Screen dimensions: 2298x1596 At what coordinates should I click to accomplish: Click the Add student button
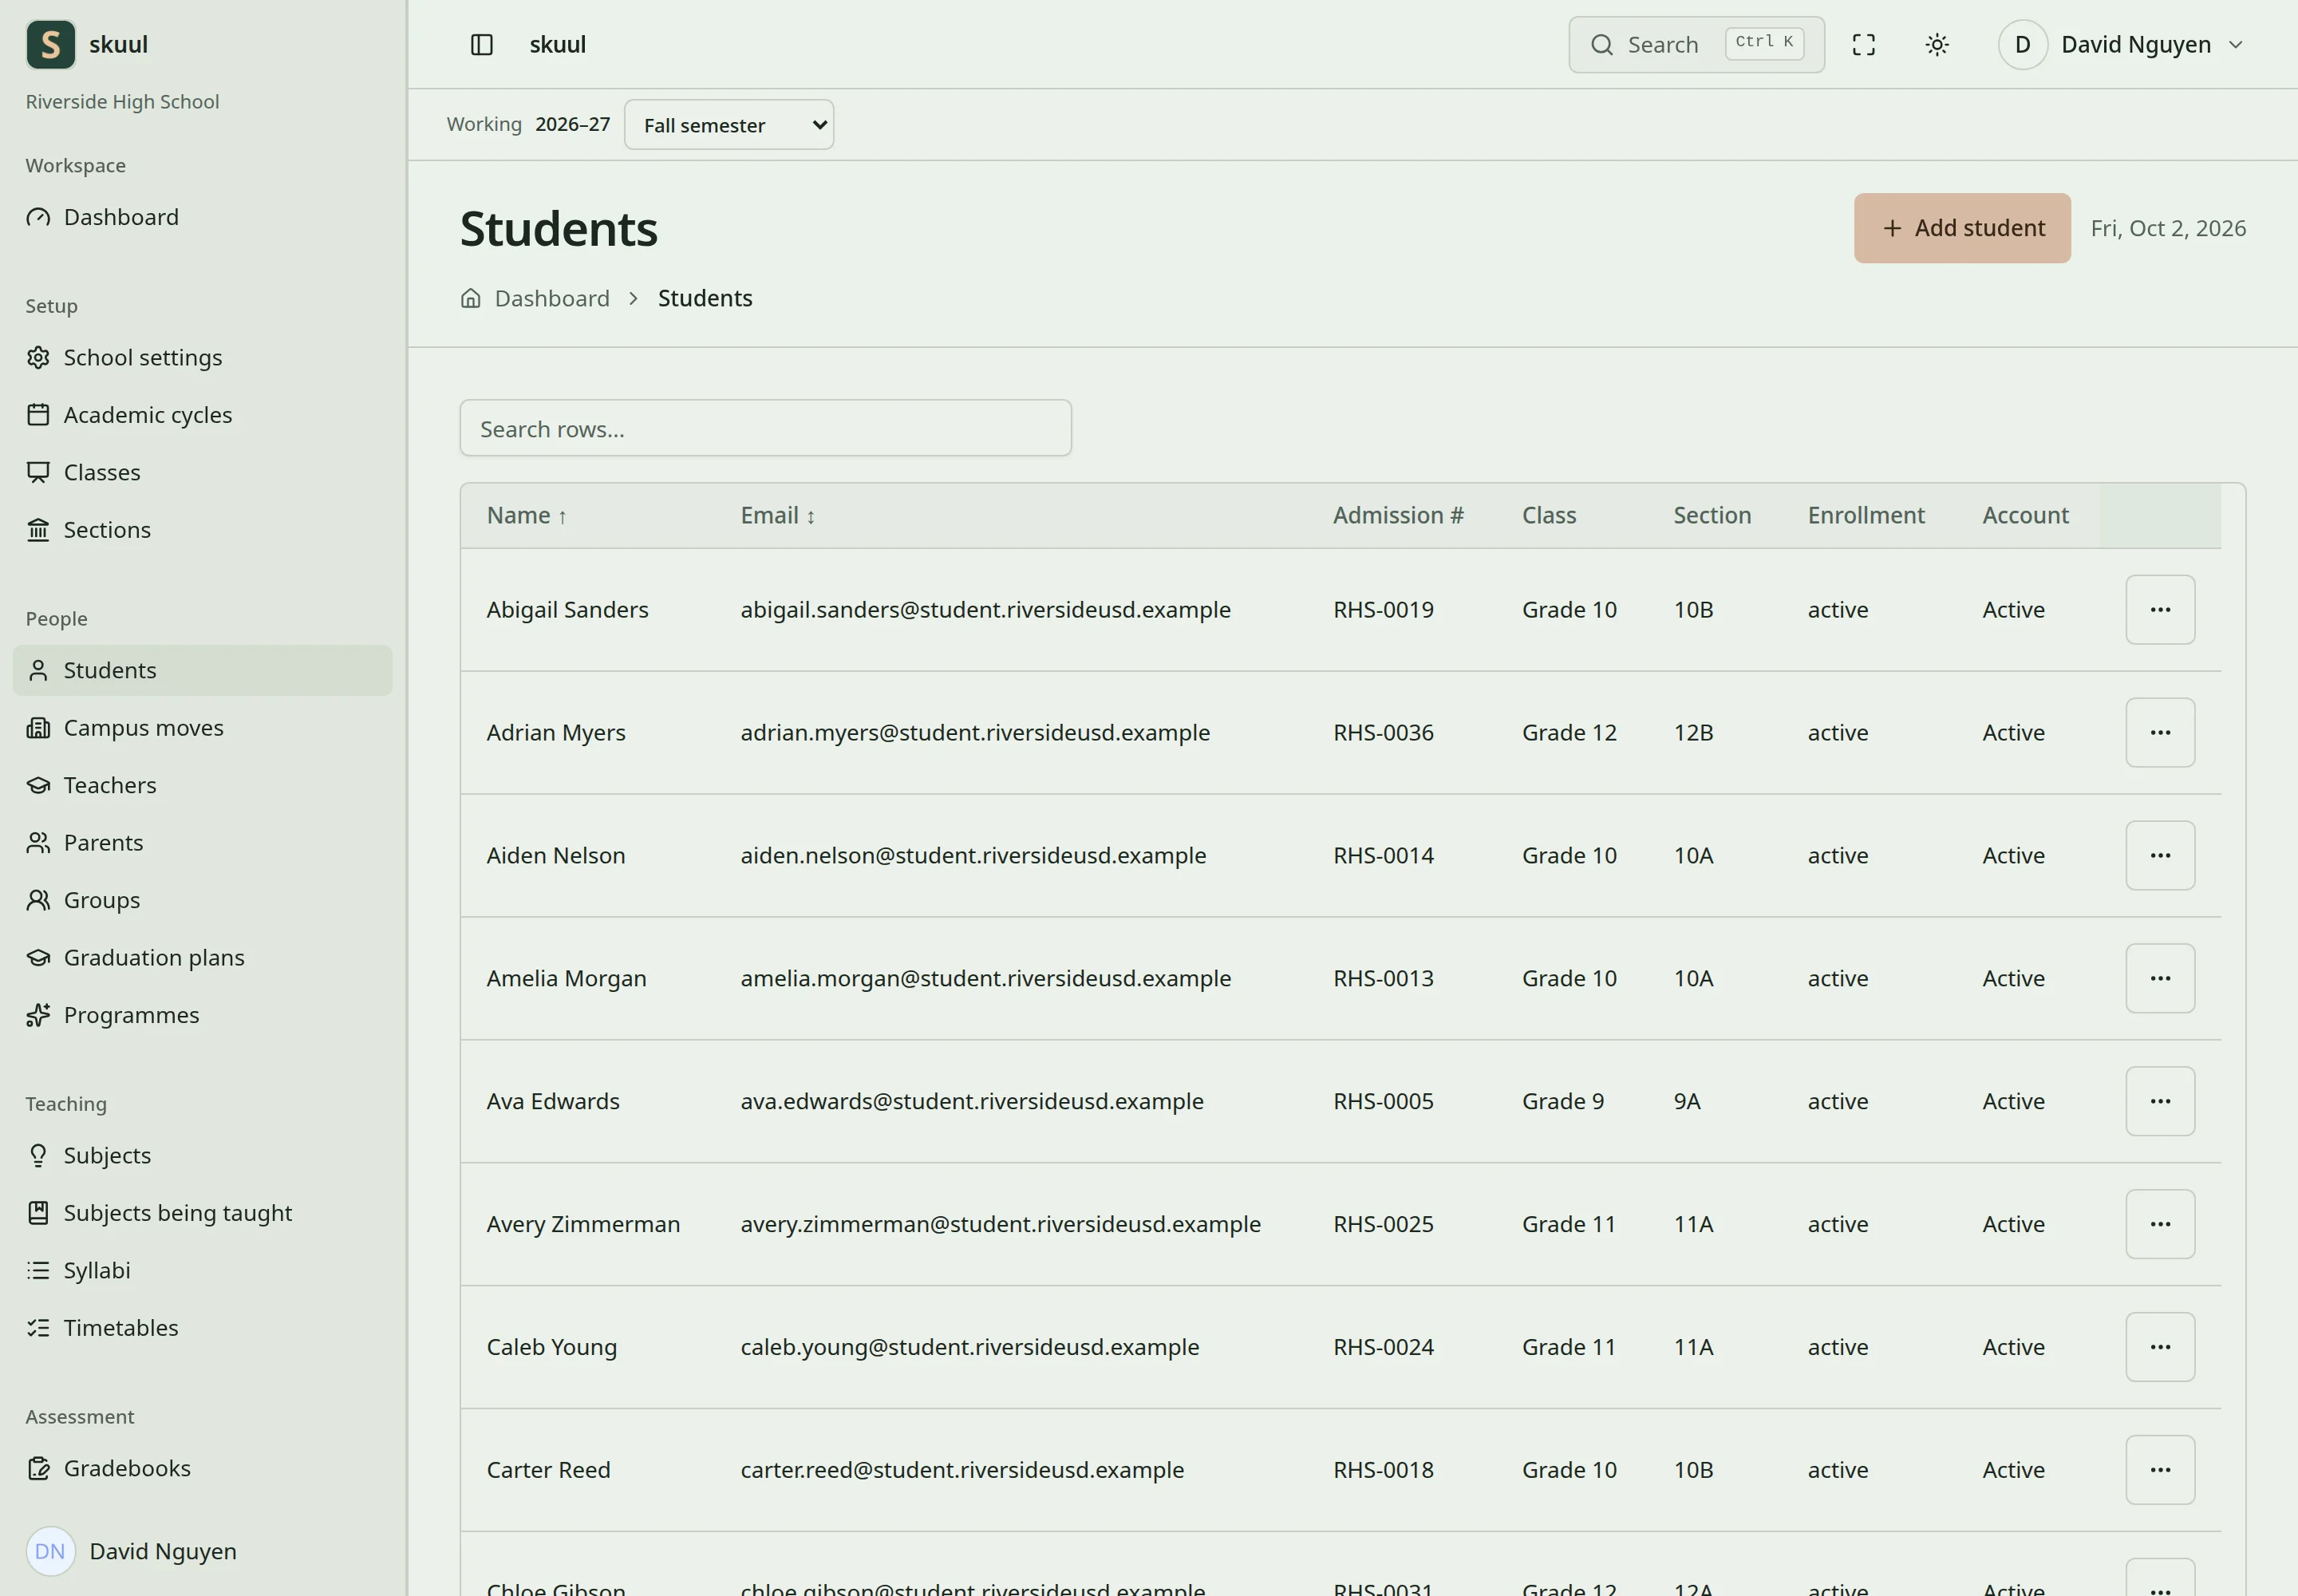1962,228
